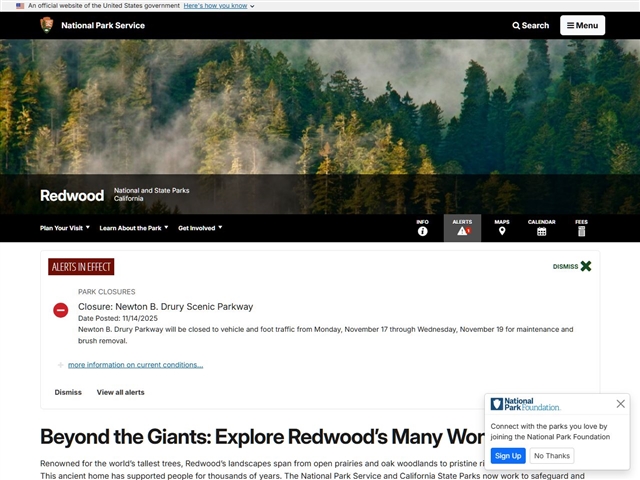Click the No Thanks button
Screen dimensions: 640x480
click(551, 456)
